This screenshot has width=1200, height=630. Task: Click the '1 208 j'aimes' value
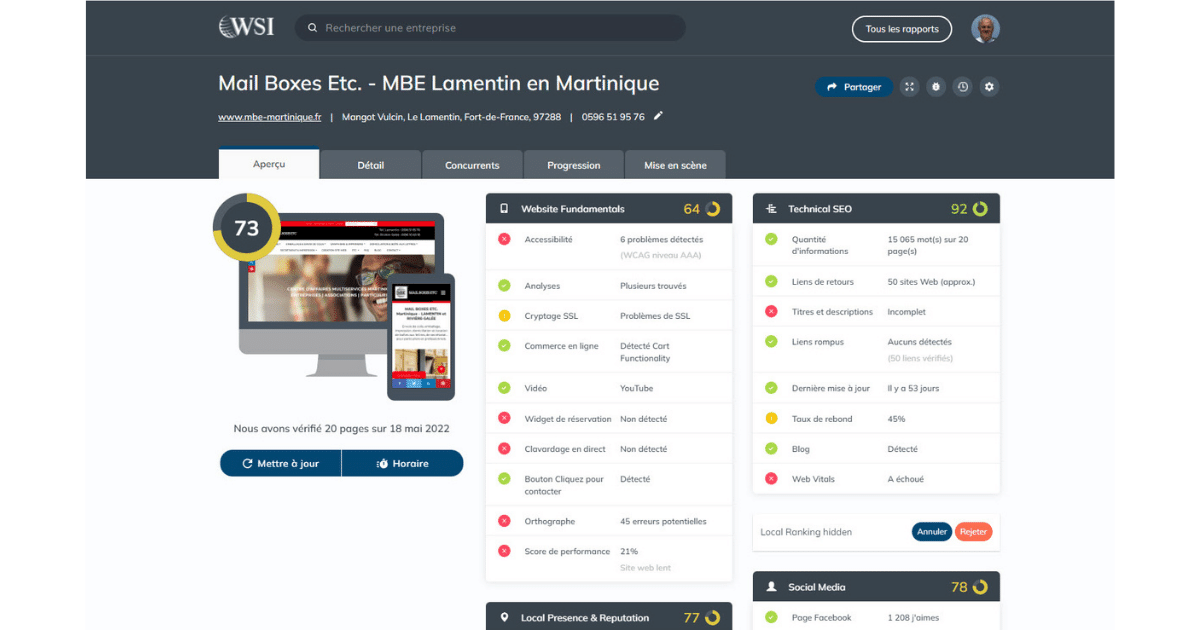(914, 618)
